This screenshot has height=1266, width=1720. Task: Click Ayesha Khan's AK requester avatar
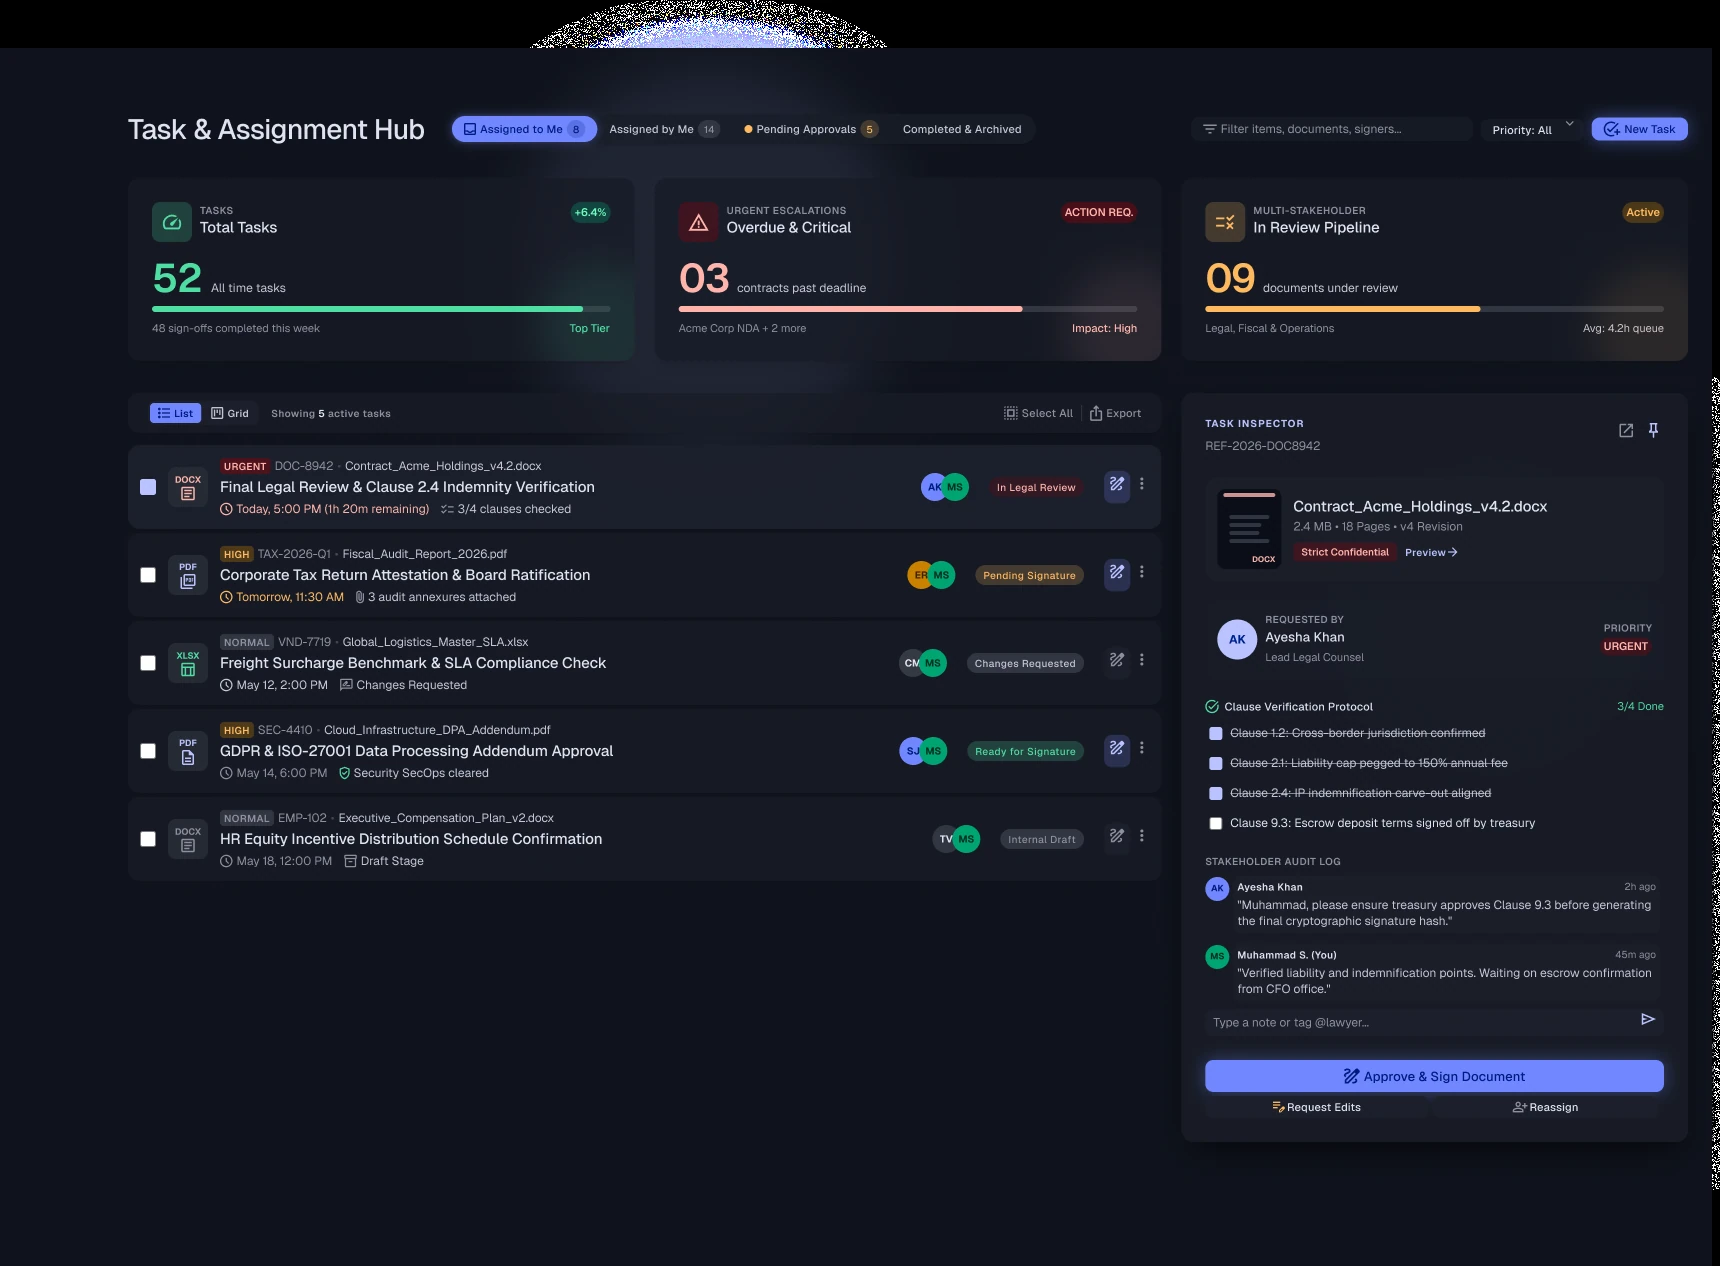(1237, 639)
